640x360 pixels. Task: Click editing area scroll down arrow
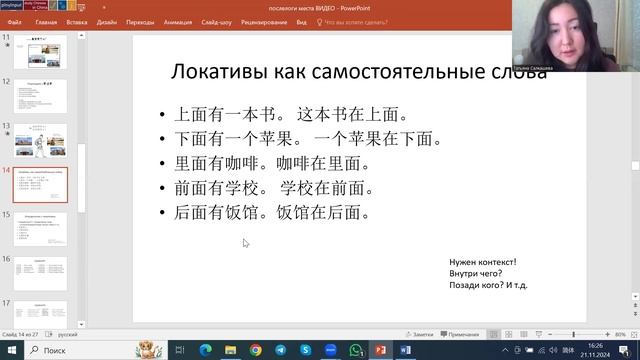635,297
